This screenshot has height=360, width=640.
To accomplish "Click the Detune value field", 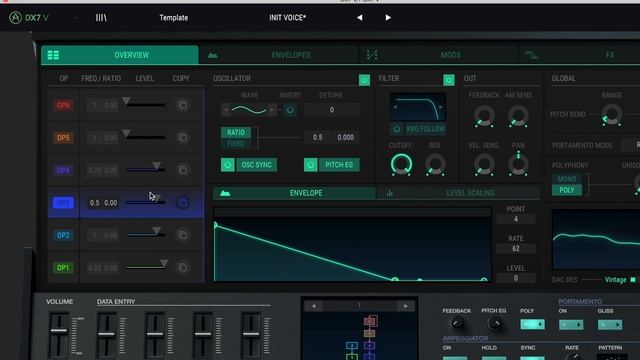I will coord(331,110).
